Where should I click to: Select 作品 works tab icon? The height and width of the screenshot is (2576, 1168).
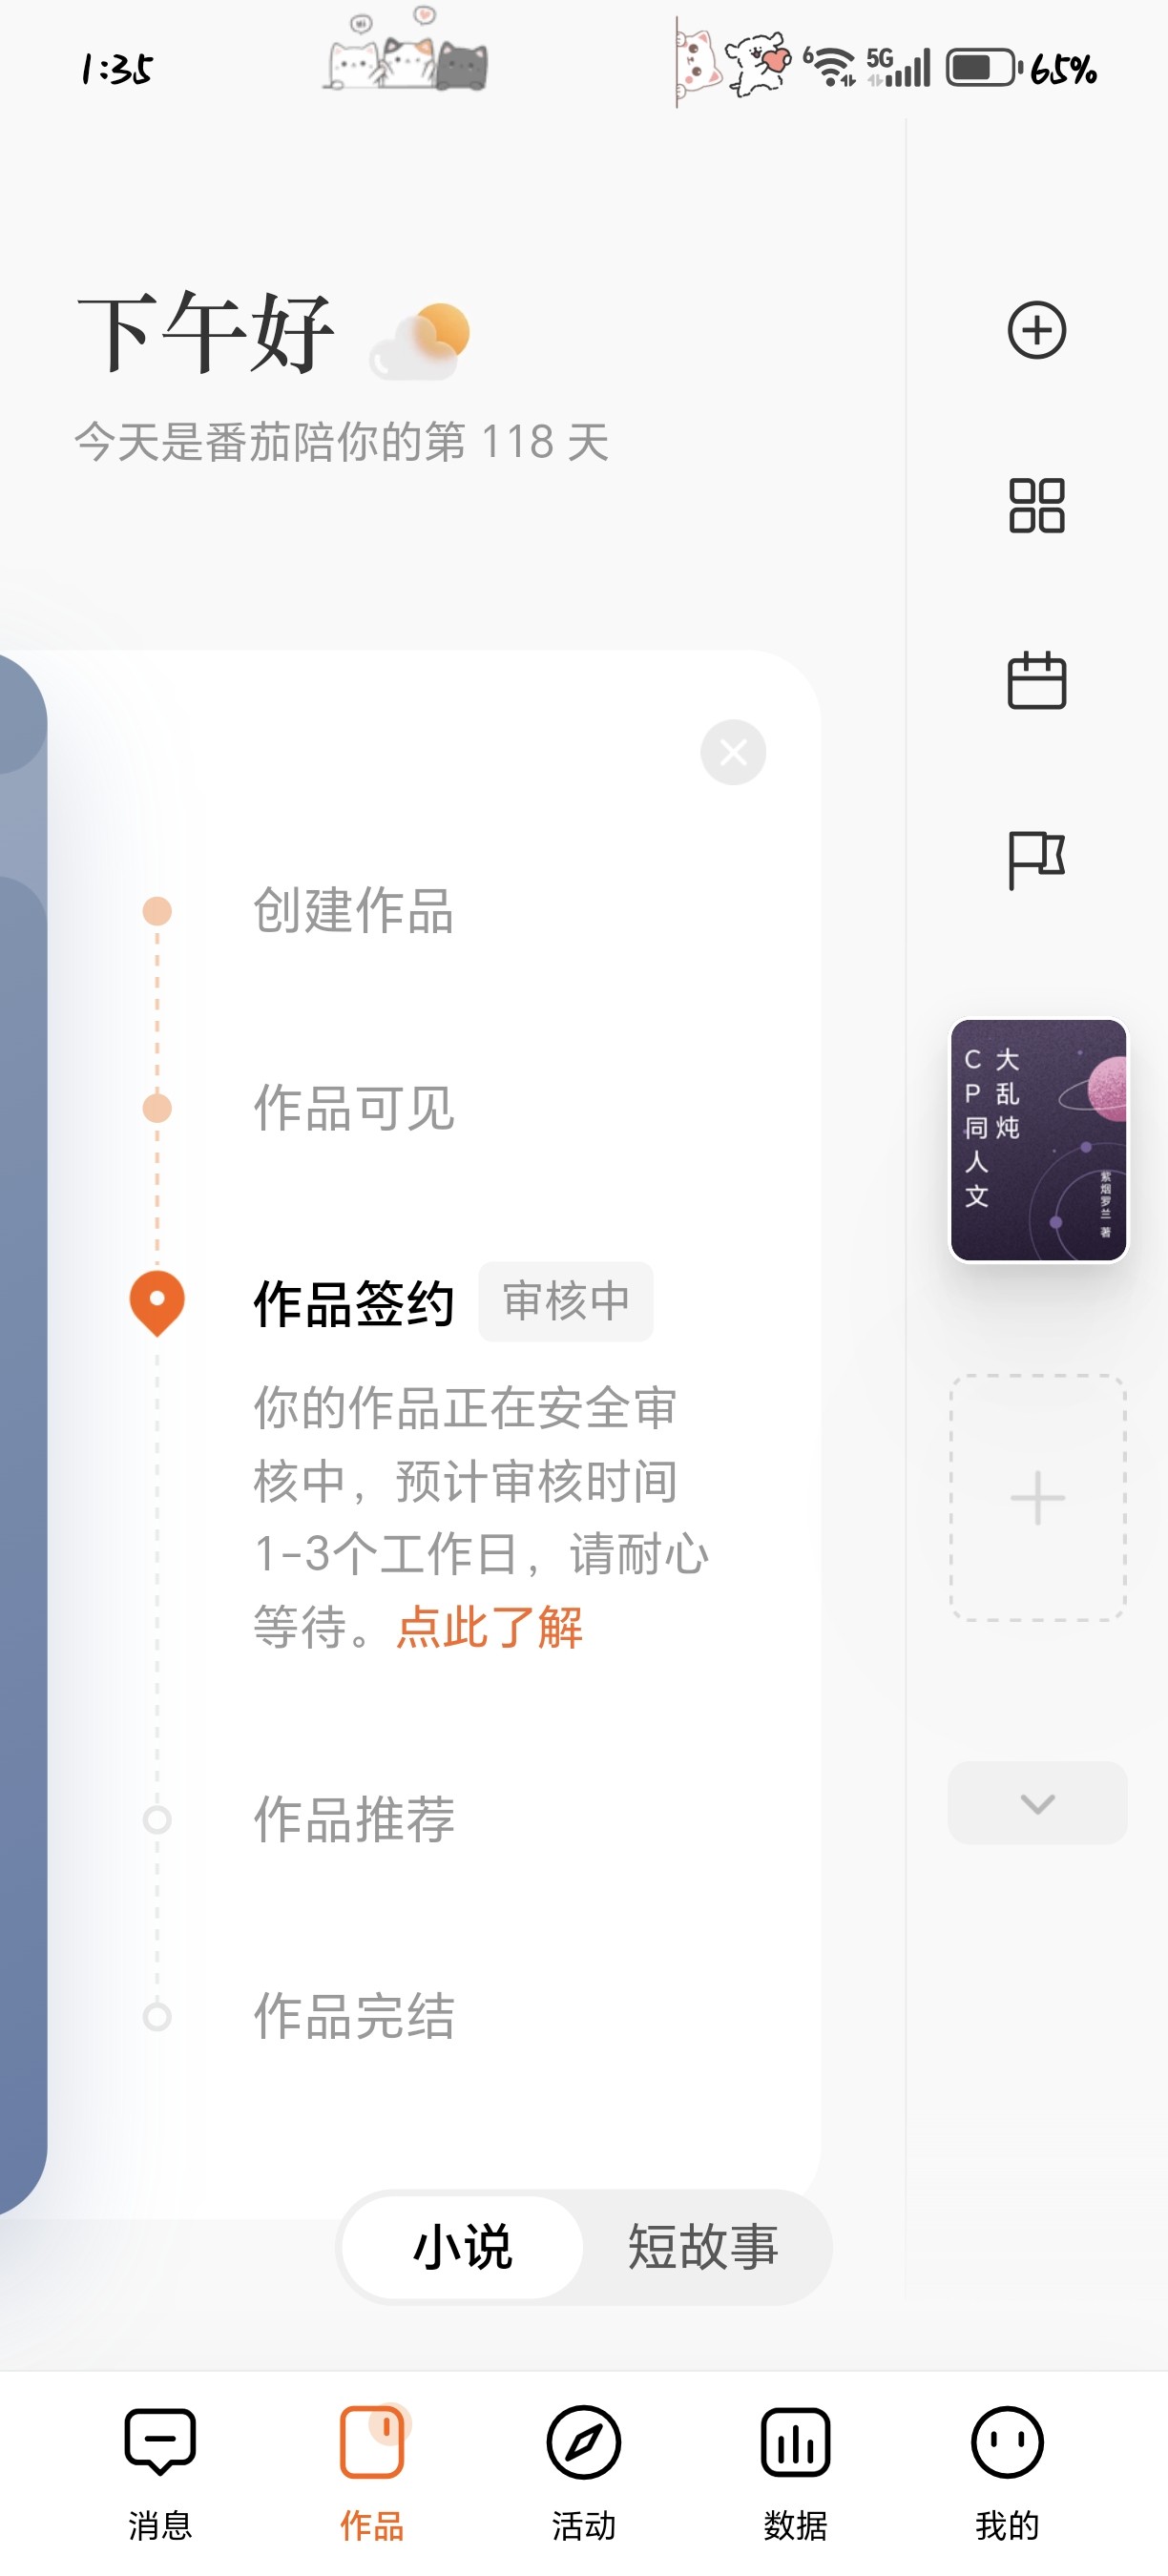(372, 2442)
